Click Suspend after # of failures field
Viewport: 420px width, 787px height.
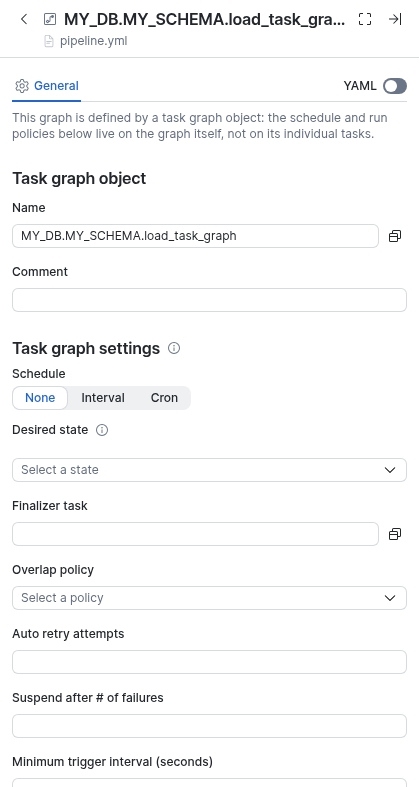click(209, 726)
